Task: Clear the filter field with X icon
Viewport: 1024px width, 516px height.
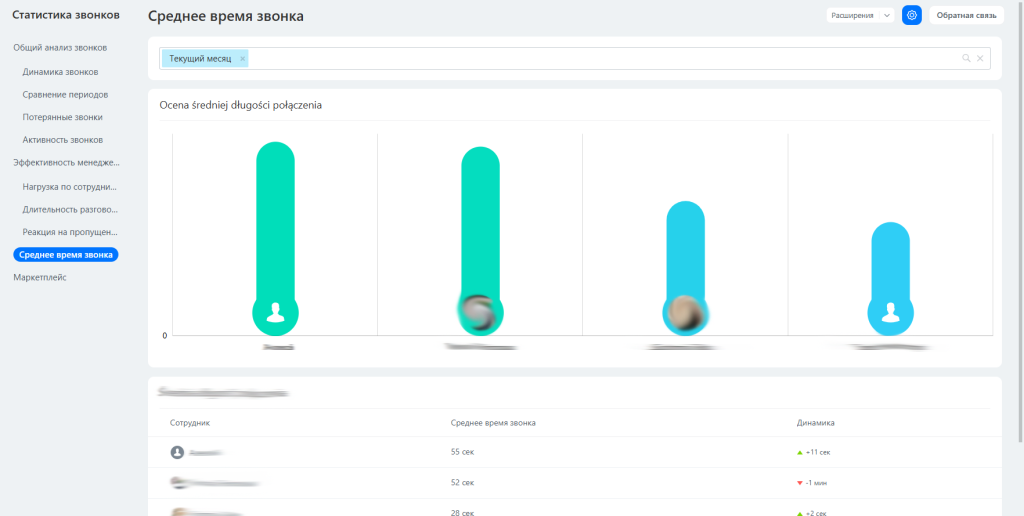Action: pos(980,59)
